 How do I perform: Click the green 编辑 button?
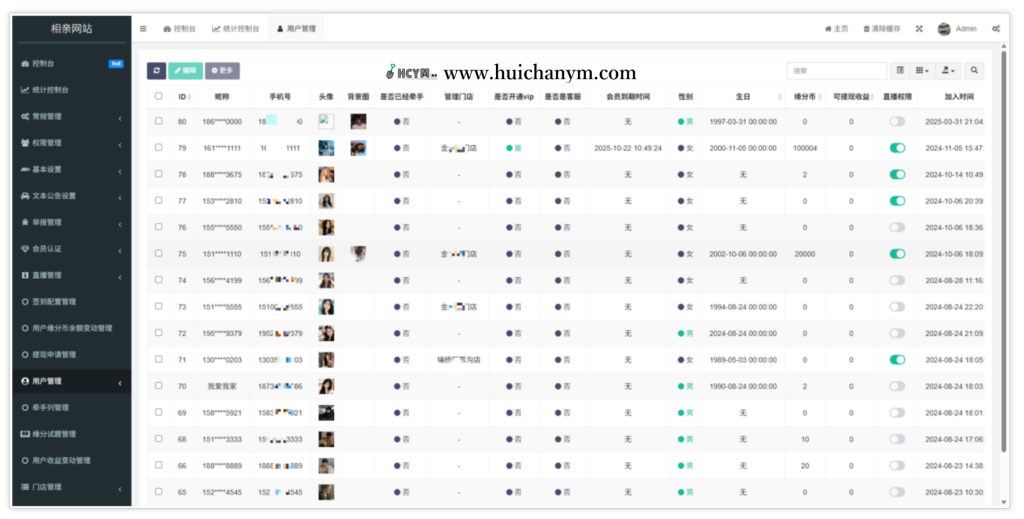click(184, 71)
